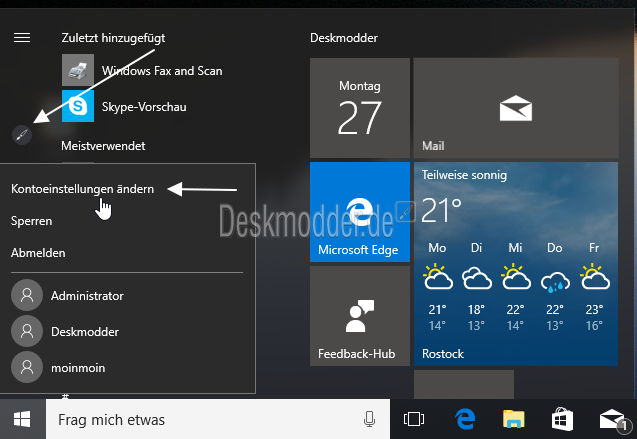Choose Sperren from account menu
Image resolution: width=637 pixels, height=439 pixels.
32,221
